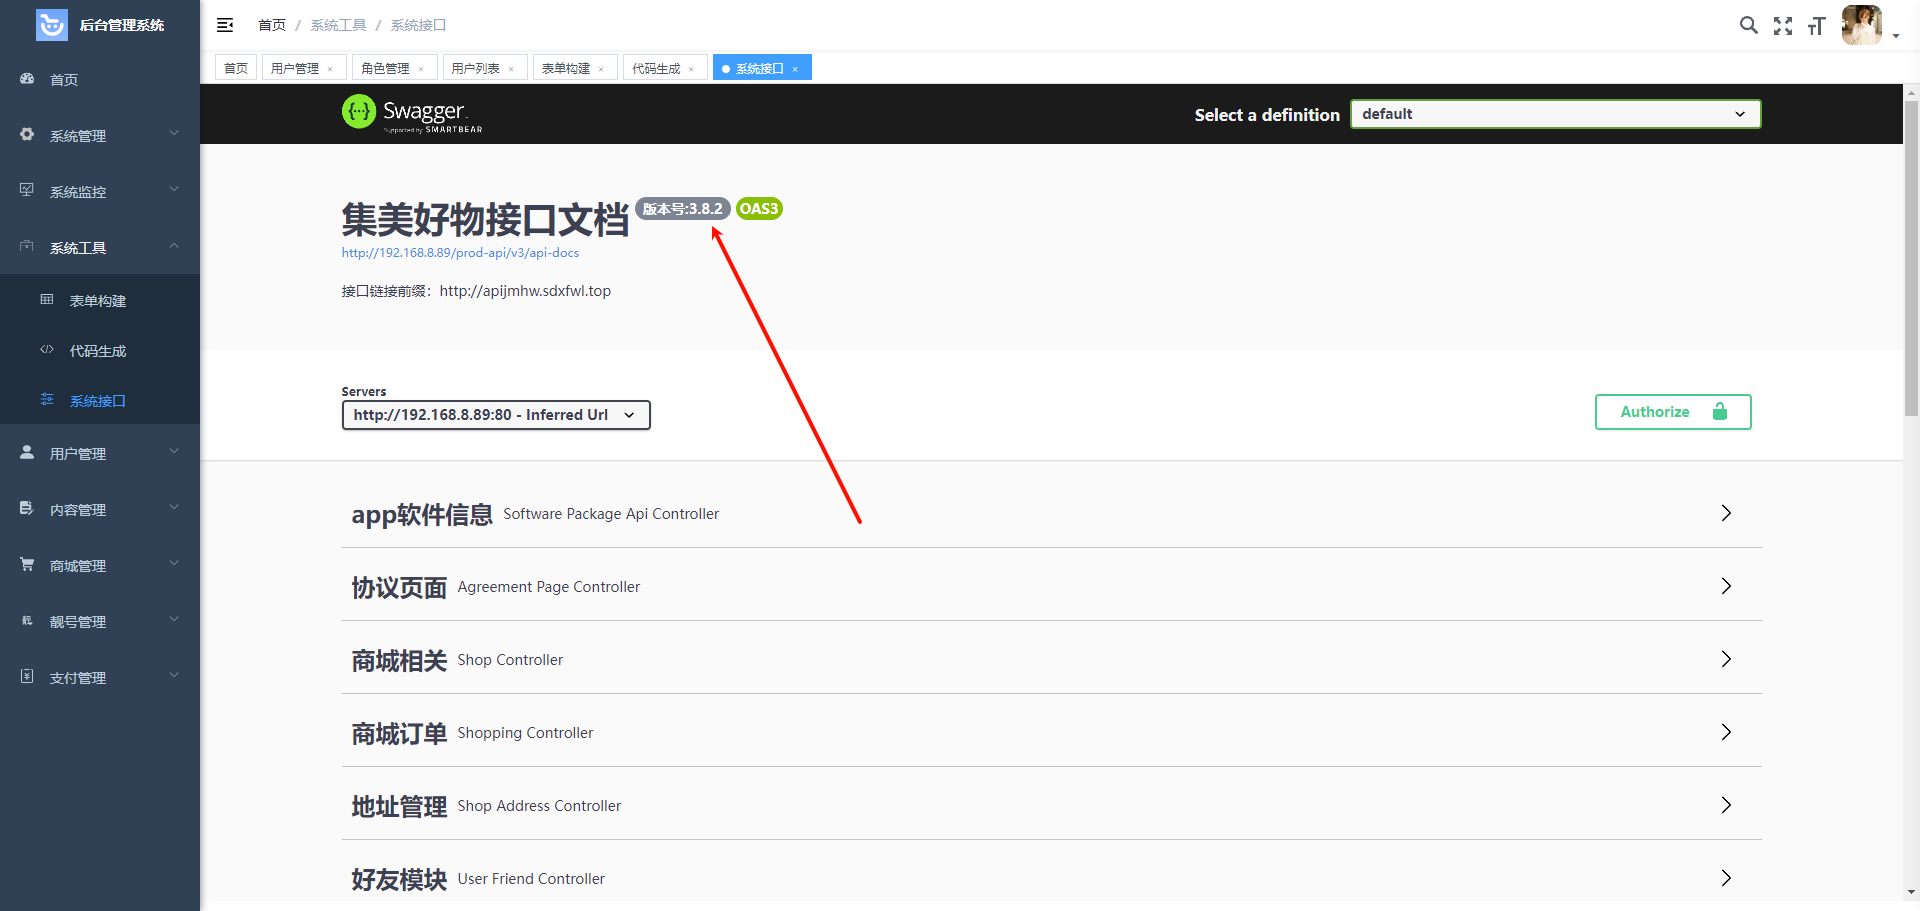The height and width of the screenshot is (911, 1920).
Task: Close the 角色管理 tab
Action: [x=421, y=69]
